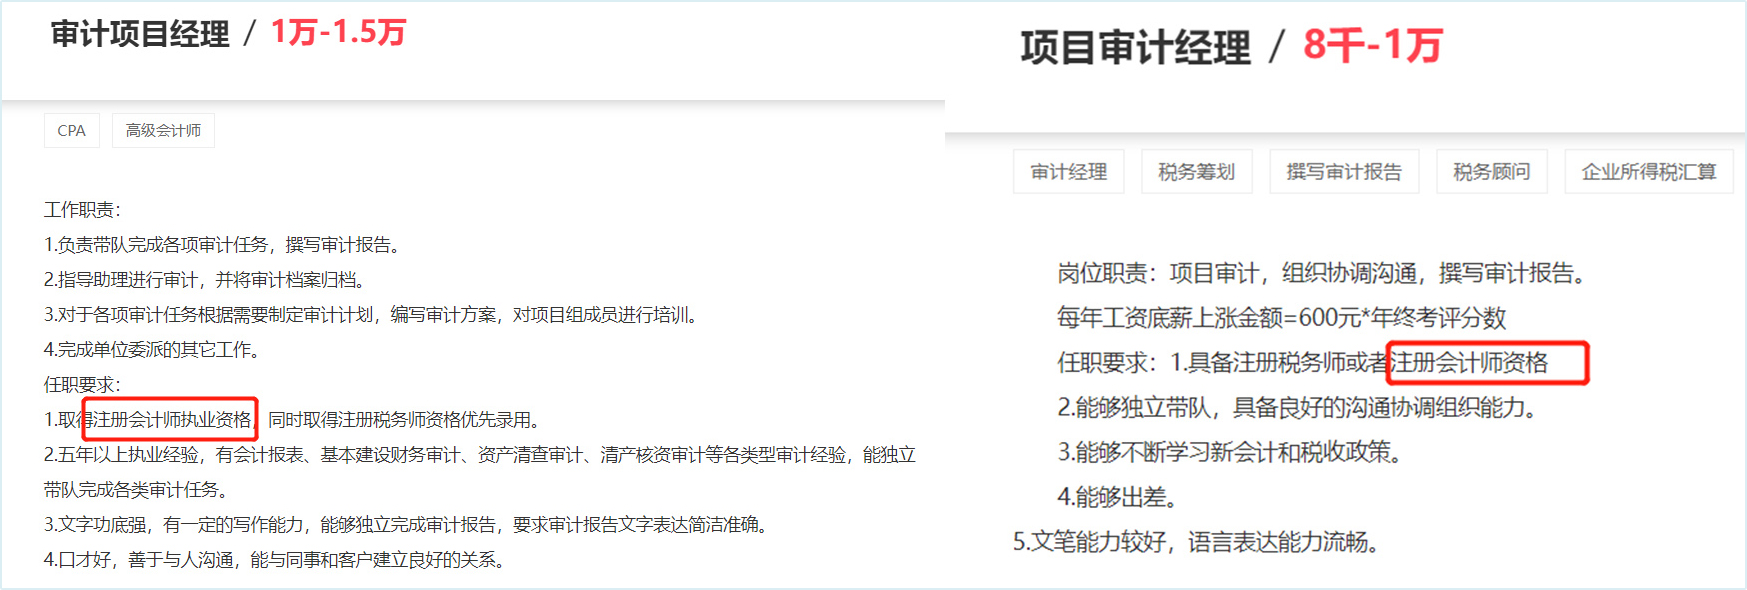Click the 文笔能力较好 requirement line
Image resolution: width=1747 pixels, height=590 pixels.
pos(1196,542)
